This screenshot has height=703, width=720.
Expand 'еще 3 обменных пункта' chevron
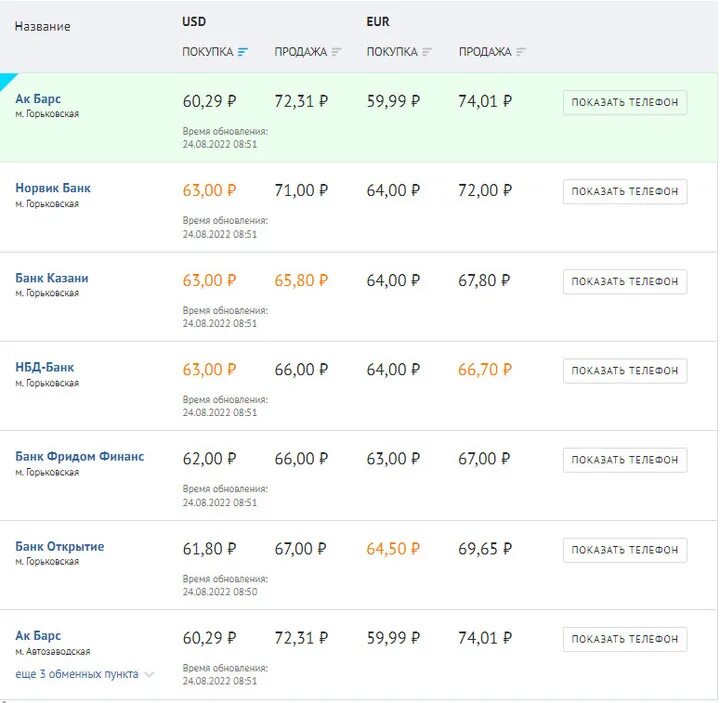[x=150, y=675]
